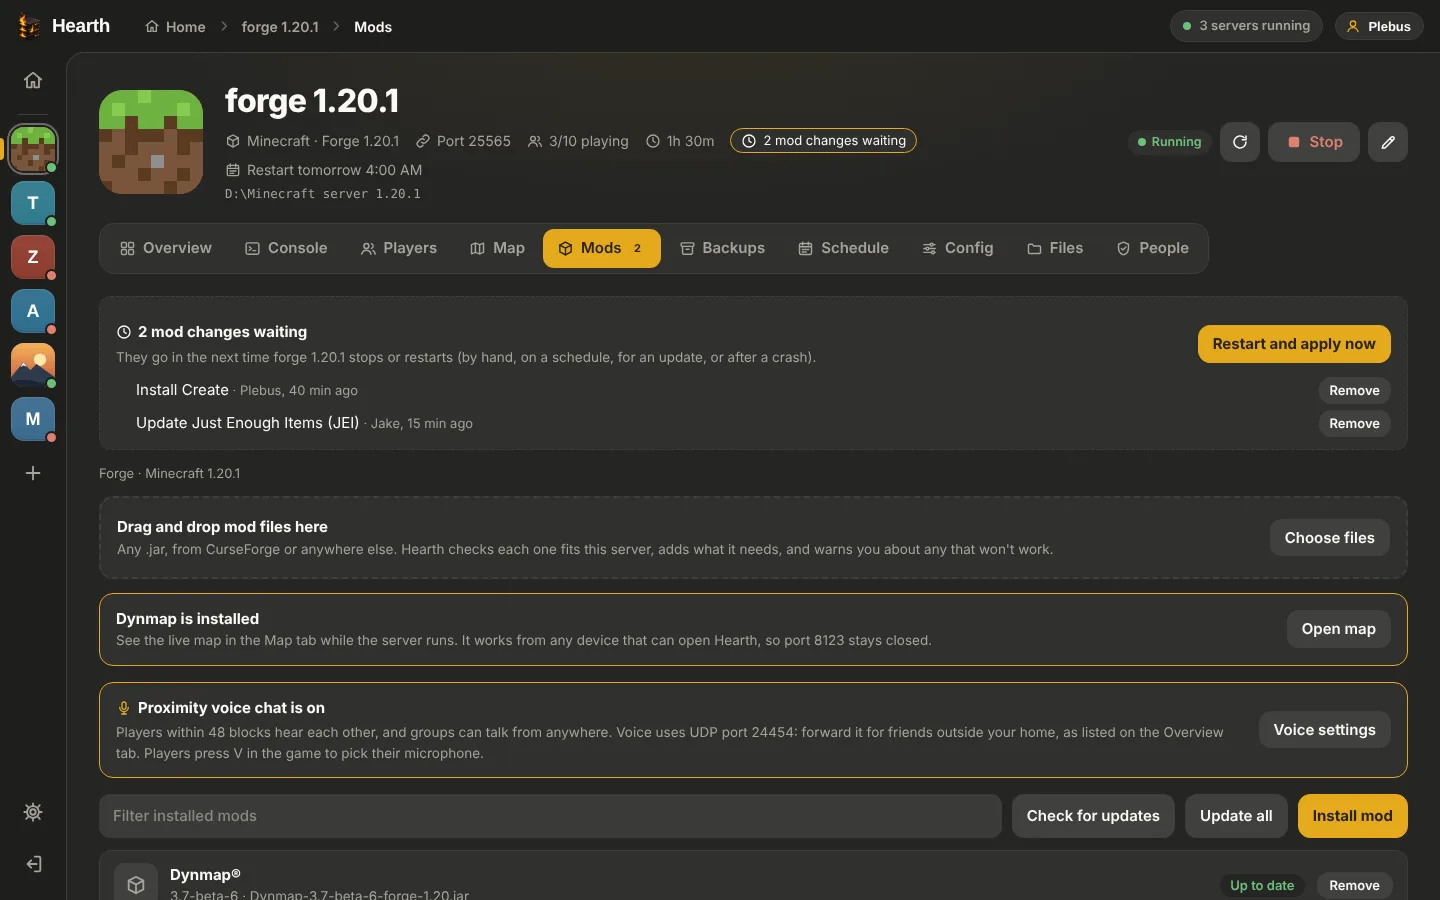
Task: Click the Hearth flame logo
Action: pyautogui.click(x=29, y=26)
